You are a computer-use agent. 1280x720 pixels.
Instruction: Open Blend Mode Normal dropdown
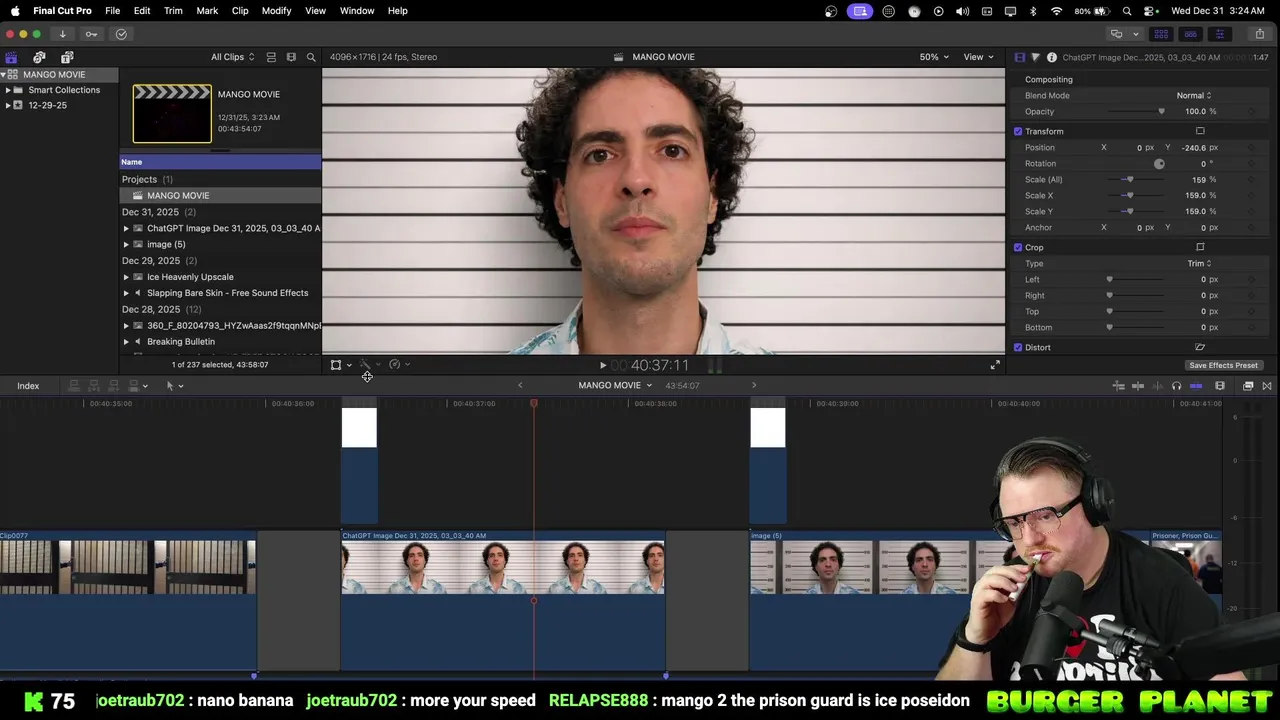(1194, 95)
